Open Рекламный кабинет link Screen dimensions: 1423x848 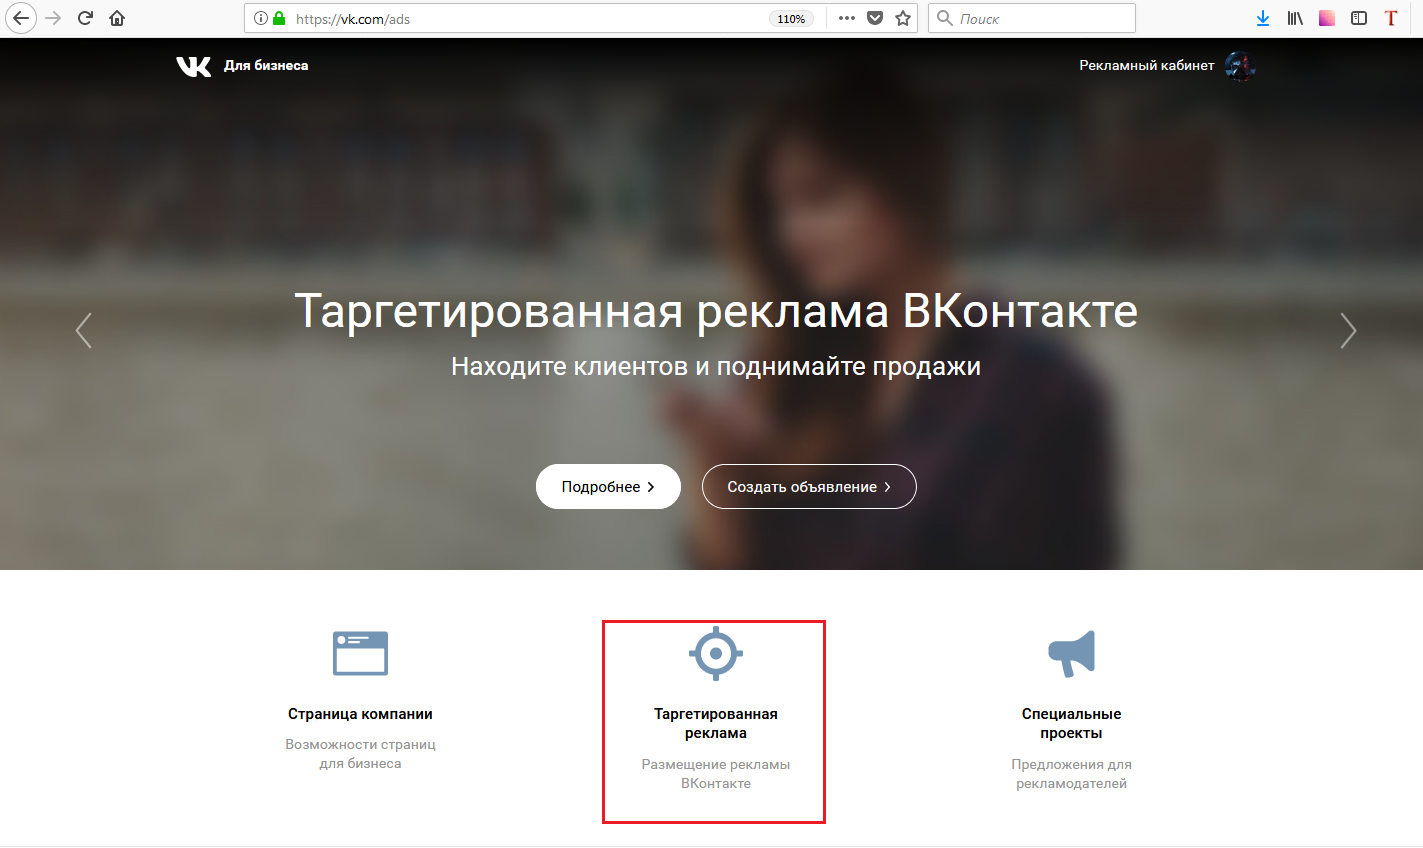[x=1147, y=65]
